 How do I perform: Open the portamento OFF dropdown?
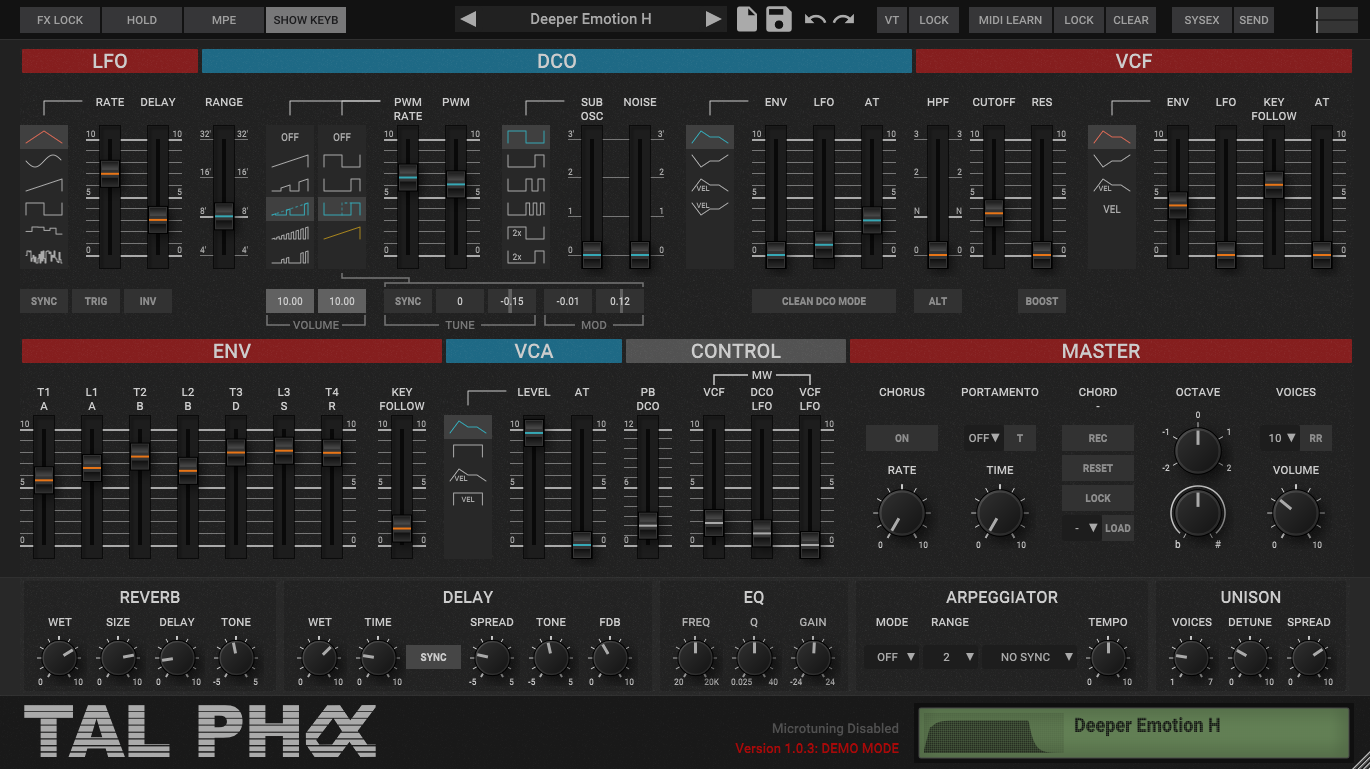[x=984, y=438]
